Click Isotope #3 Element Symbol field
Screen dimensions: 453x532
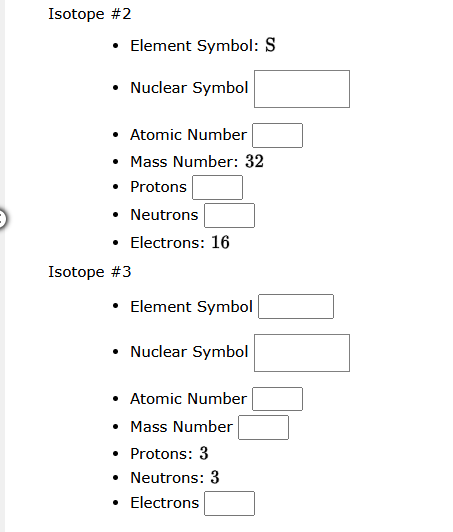(296, 306)
